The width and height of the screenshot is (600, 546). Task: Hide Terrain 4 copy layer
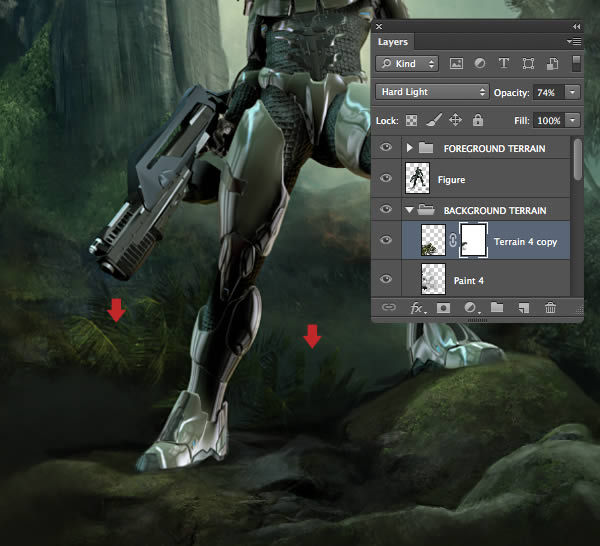[386, 240]
